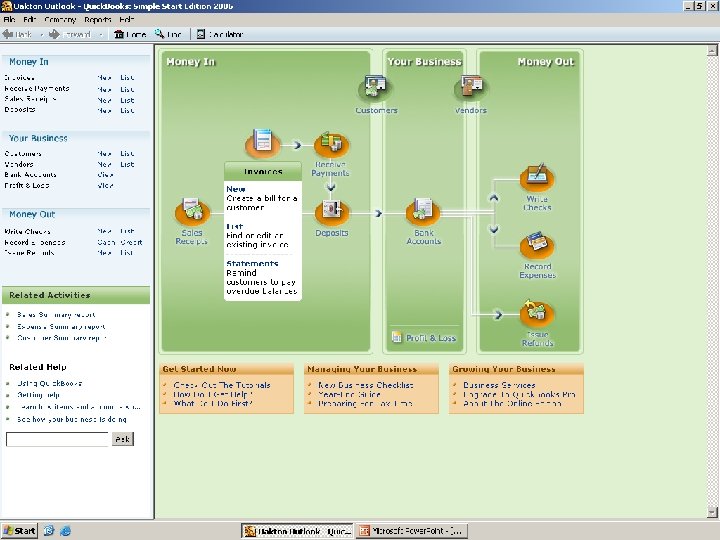Open What Do I Do First link
This screenshot has width=720, height=540.
(x=213, y=403)
